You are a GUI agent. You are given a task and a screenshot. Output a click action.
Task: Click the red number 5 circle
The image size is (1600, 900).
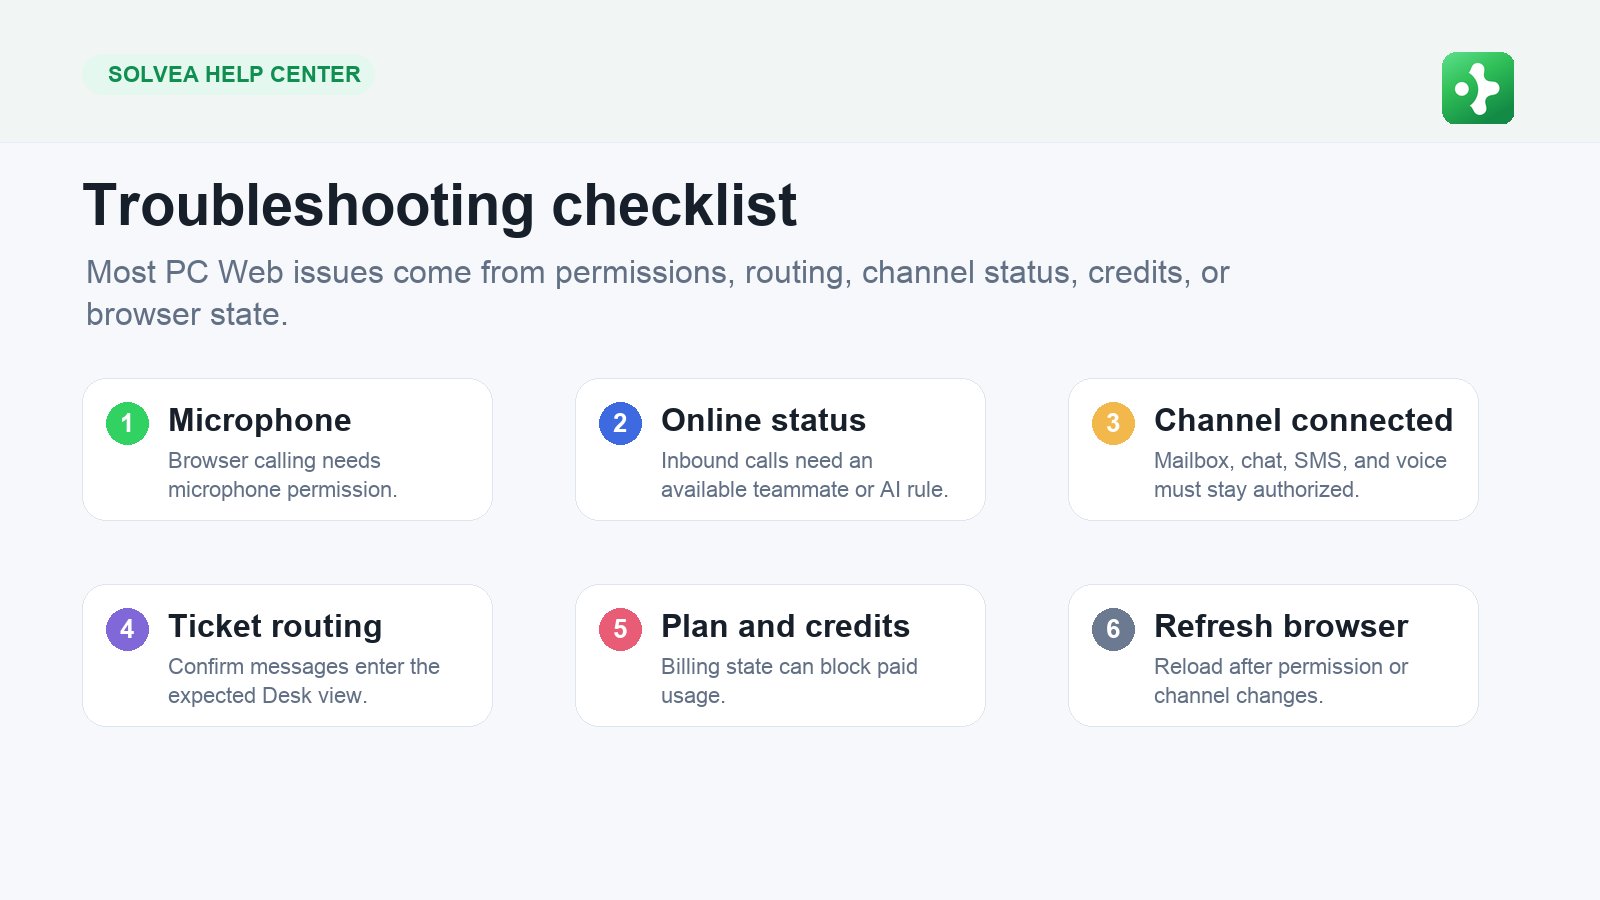tap(620, 629)
